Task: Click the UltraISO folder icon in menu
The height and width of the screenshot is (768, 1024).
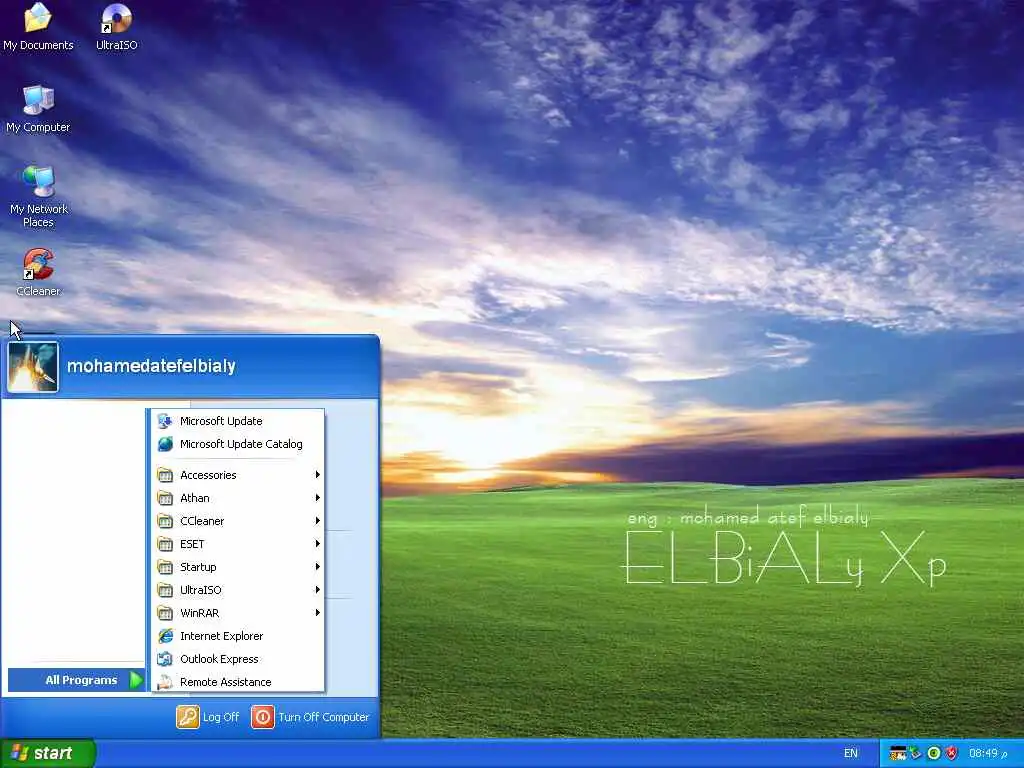Action: [x=165, y=590]
